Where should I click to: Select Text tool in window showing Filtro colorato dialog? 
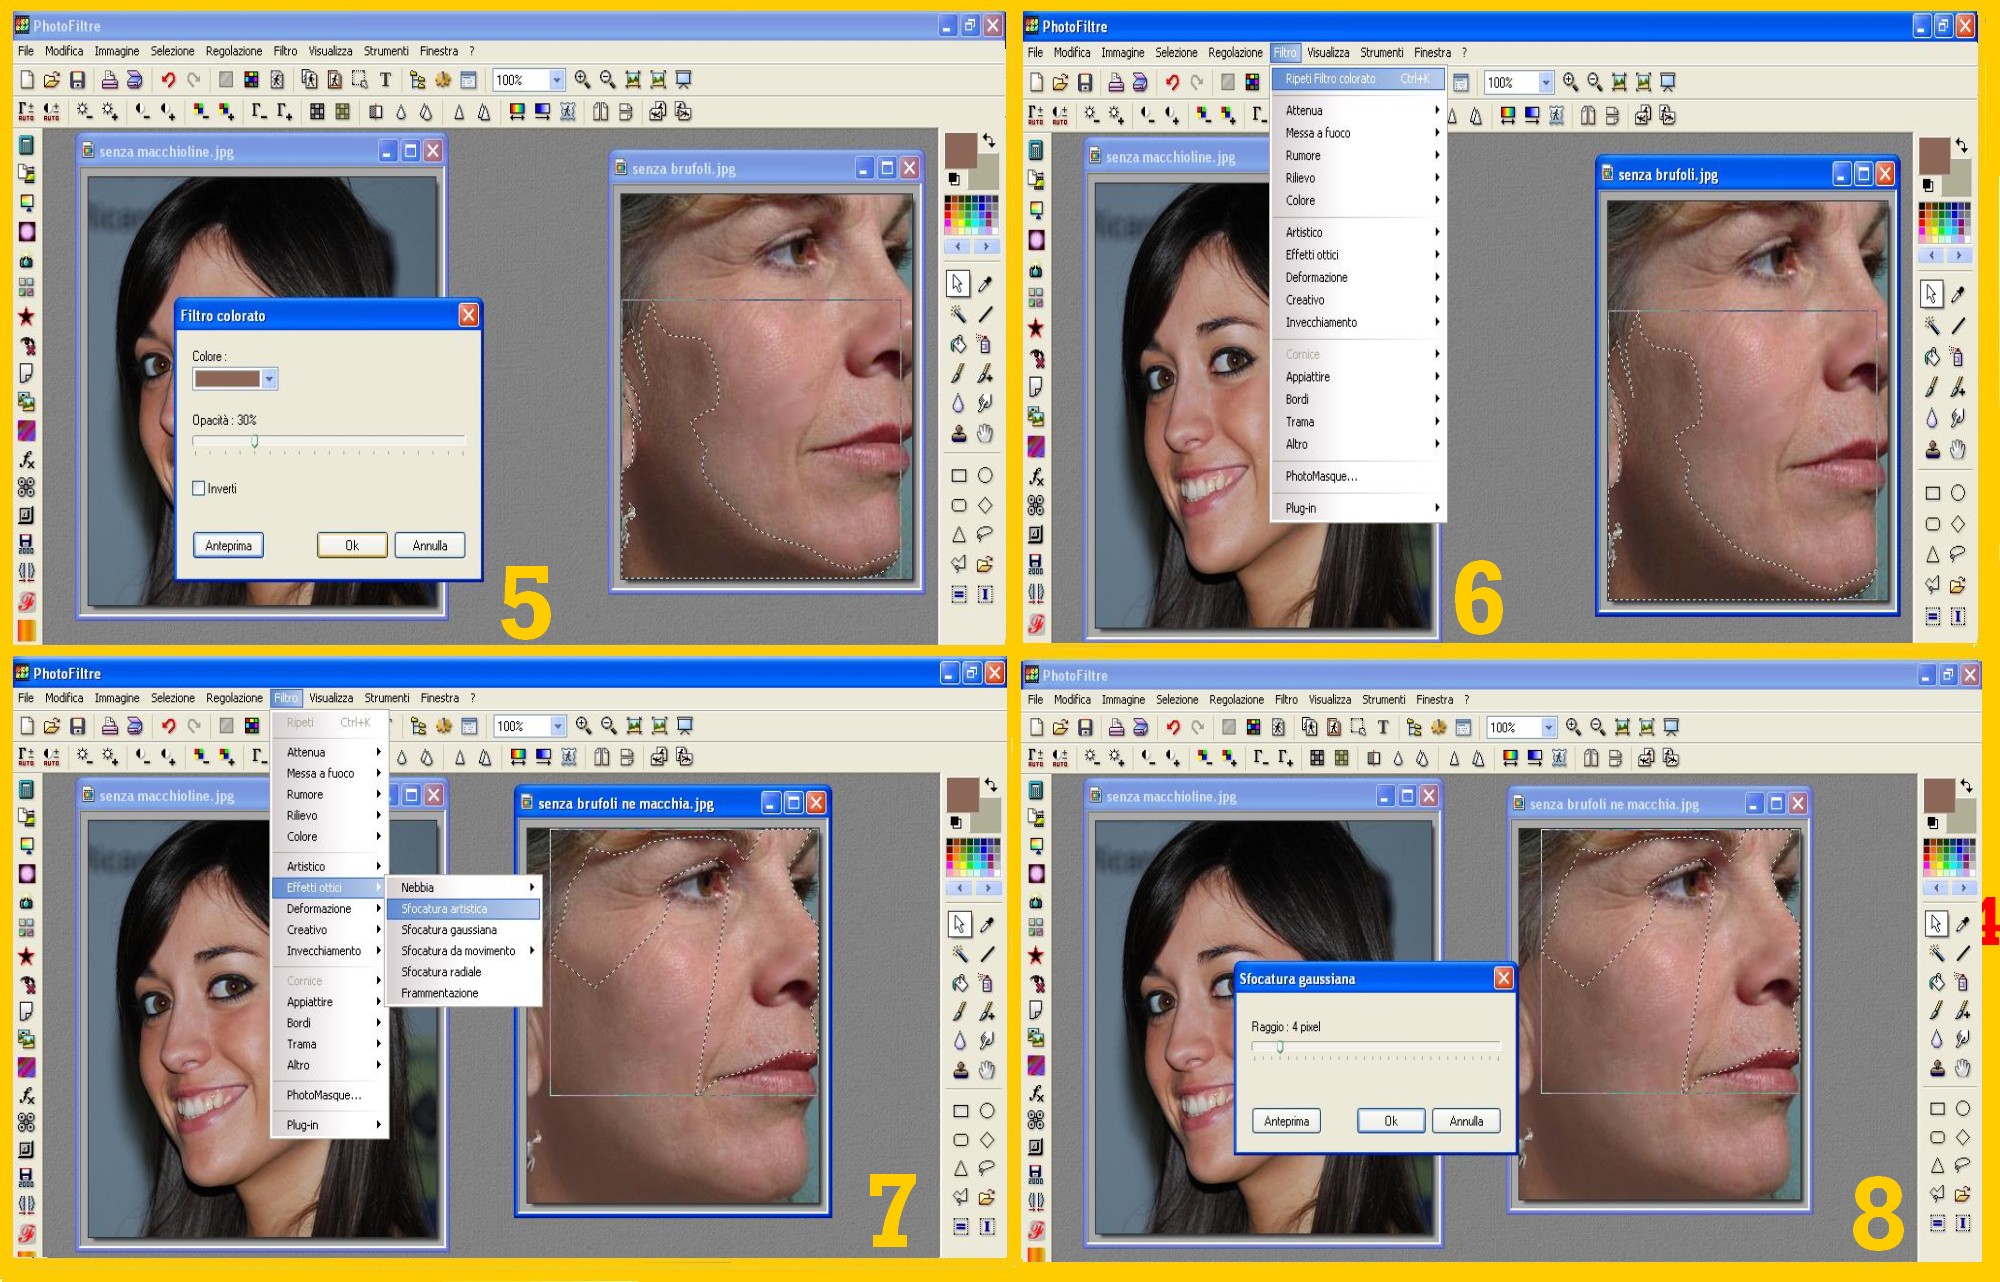coord(385,80)
